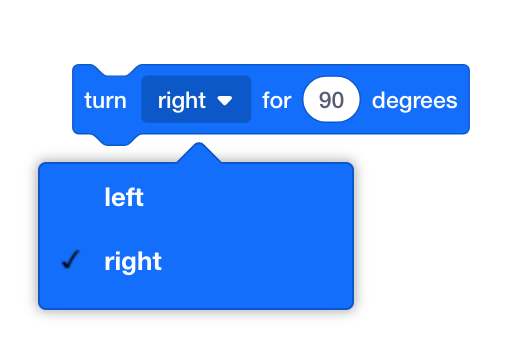Click the degrees label on the block
This screenshot has width=508, height=362.
point(414,101)
